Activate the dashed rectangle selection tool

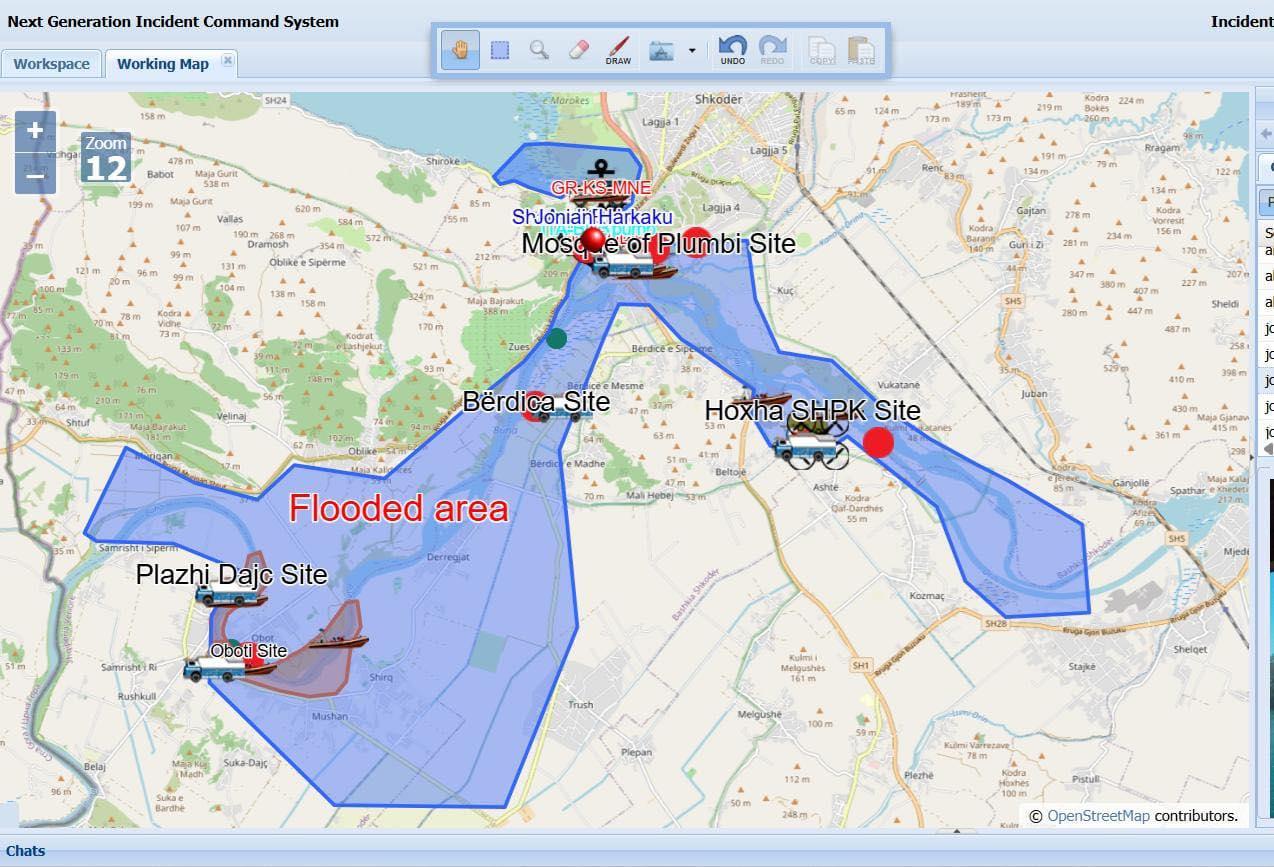(x=500, y=50)
